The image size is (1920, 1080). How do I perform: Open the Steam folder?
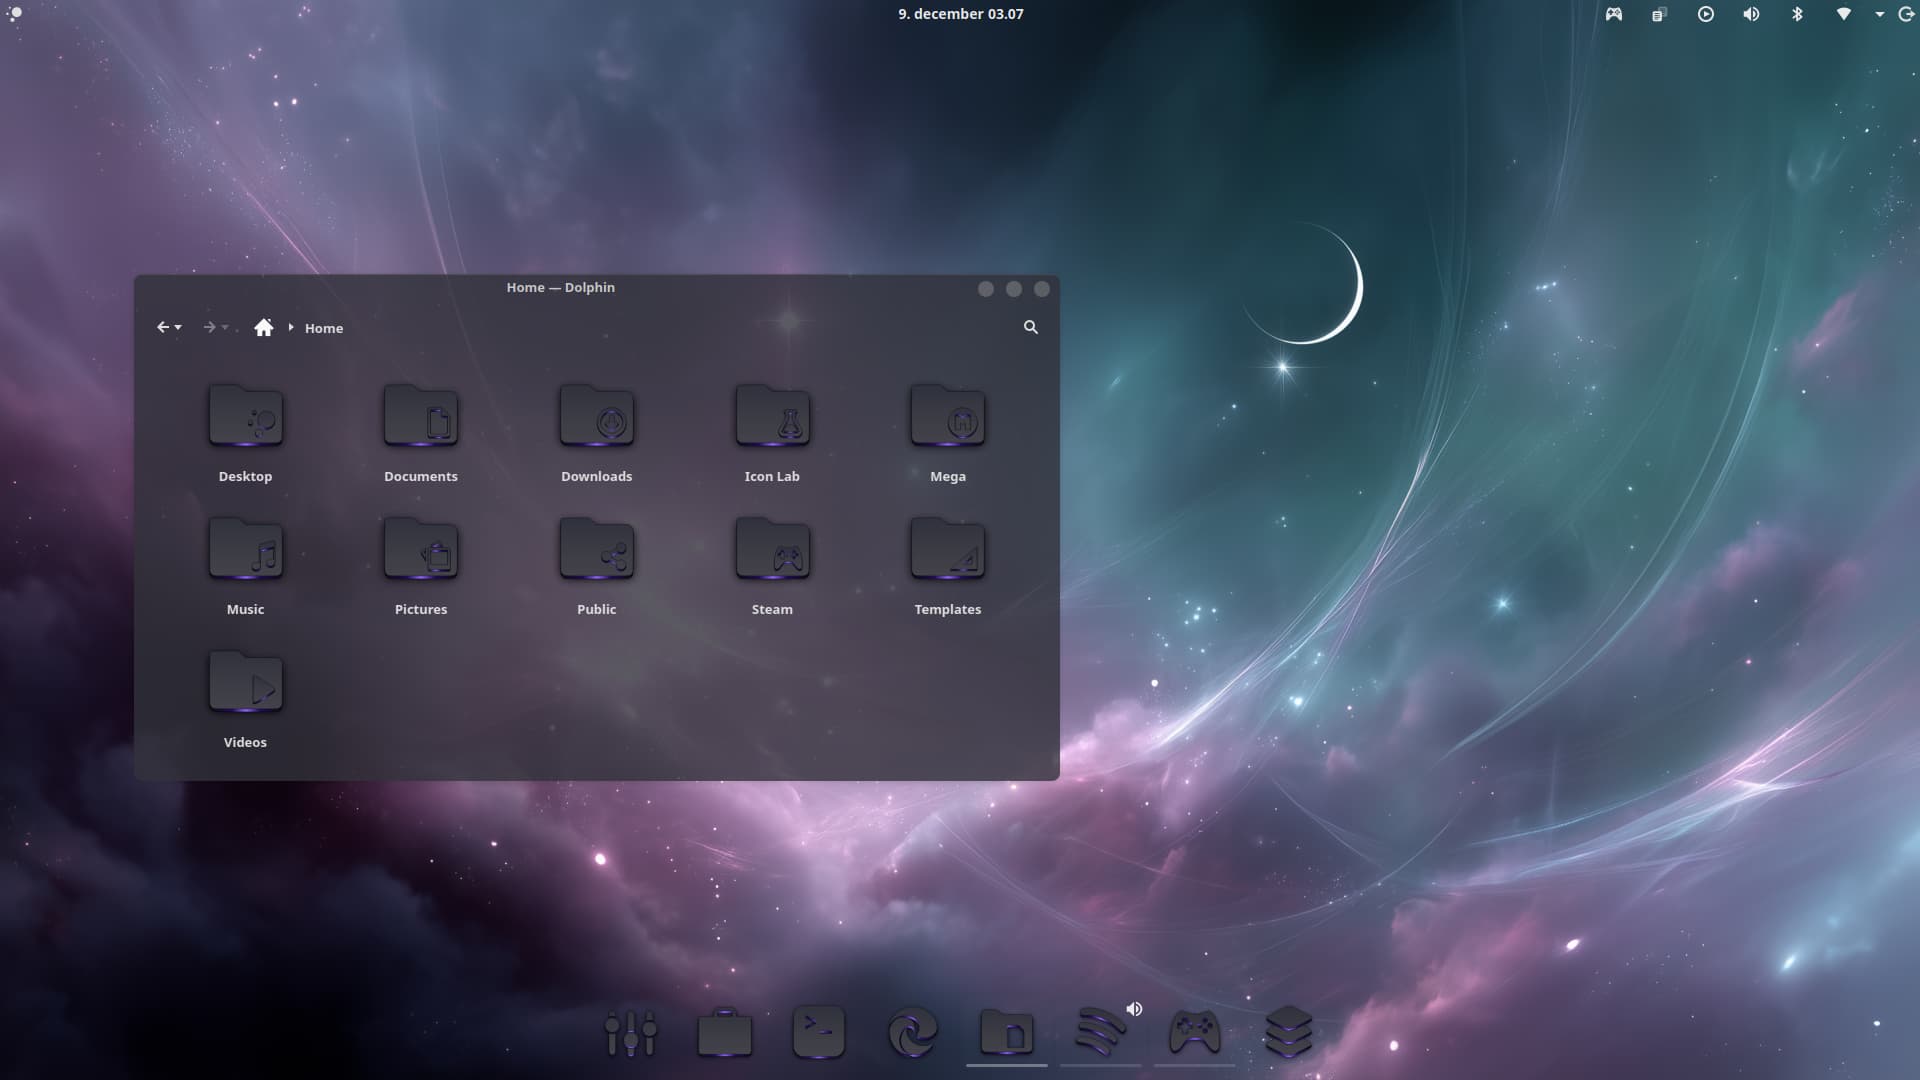(772, 551)
